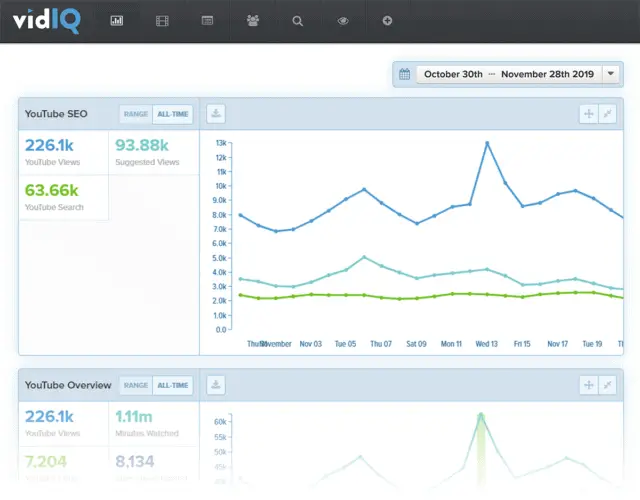640x500 pixels.
Task: Select the 226.1k YouTube Views metric in SEO
Action: pos(64,153)
